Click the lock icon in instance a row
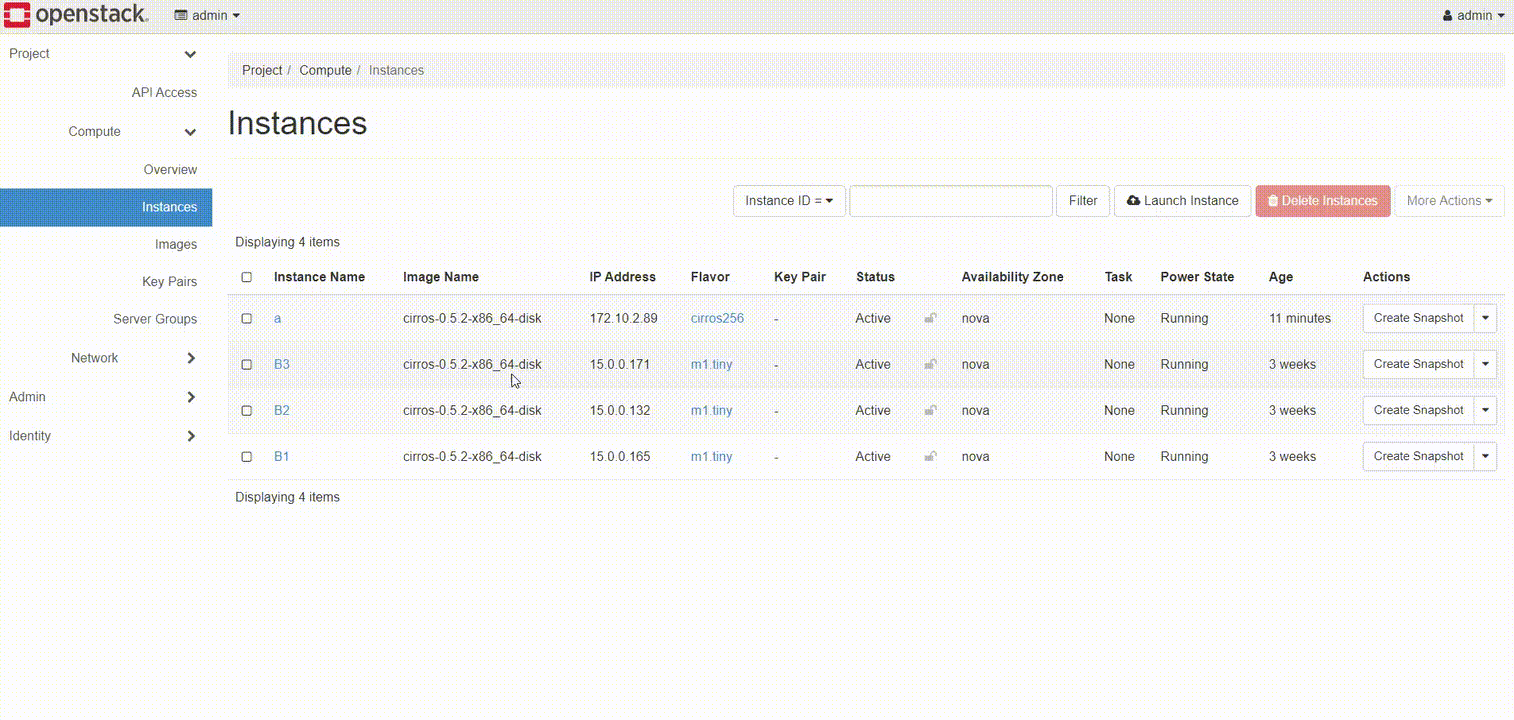 click(x=930, y=319)
